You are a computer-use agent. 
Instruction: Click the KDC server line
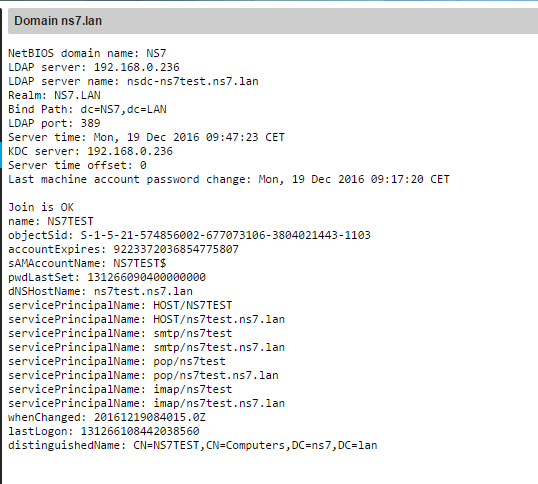pos(91,151)
